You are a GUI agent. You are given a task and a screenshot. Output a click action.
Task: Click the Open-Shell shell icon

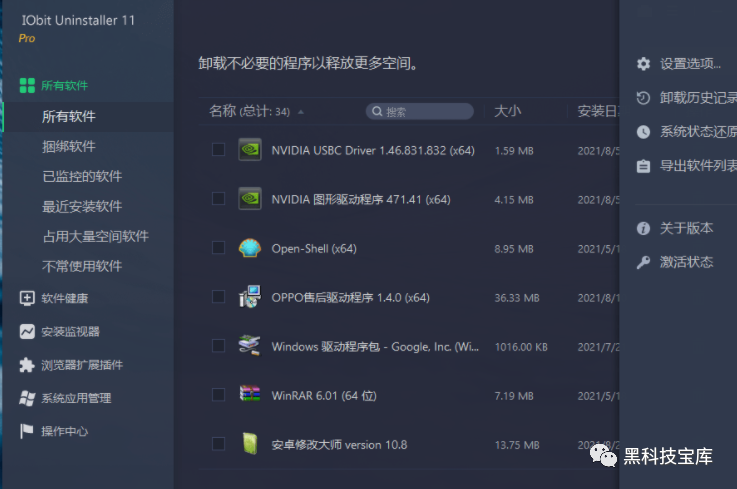pyautogui.click(x=250, y=247)
